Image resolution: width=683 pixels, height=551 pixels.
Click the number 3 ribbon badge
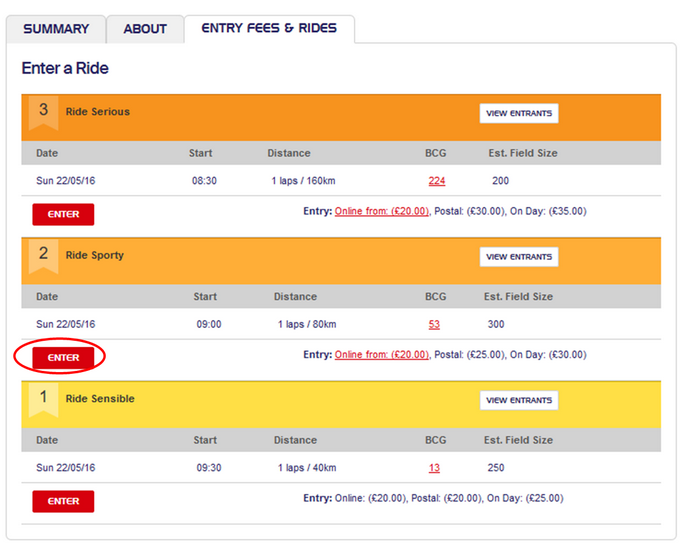coord(43,112)
